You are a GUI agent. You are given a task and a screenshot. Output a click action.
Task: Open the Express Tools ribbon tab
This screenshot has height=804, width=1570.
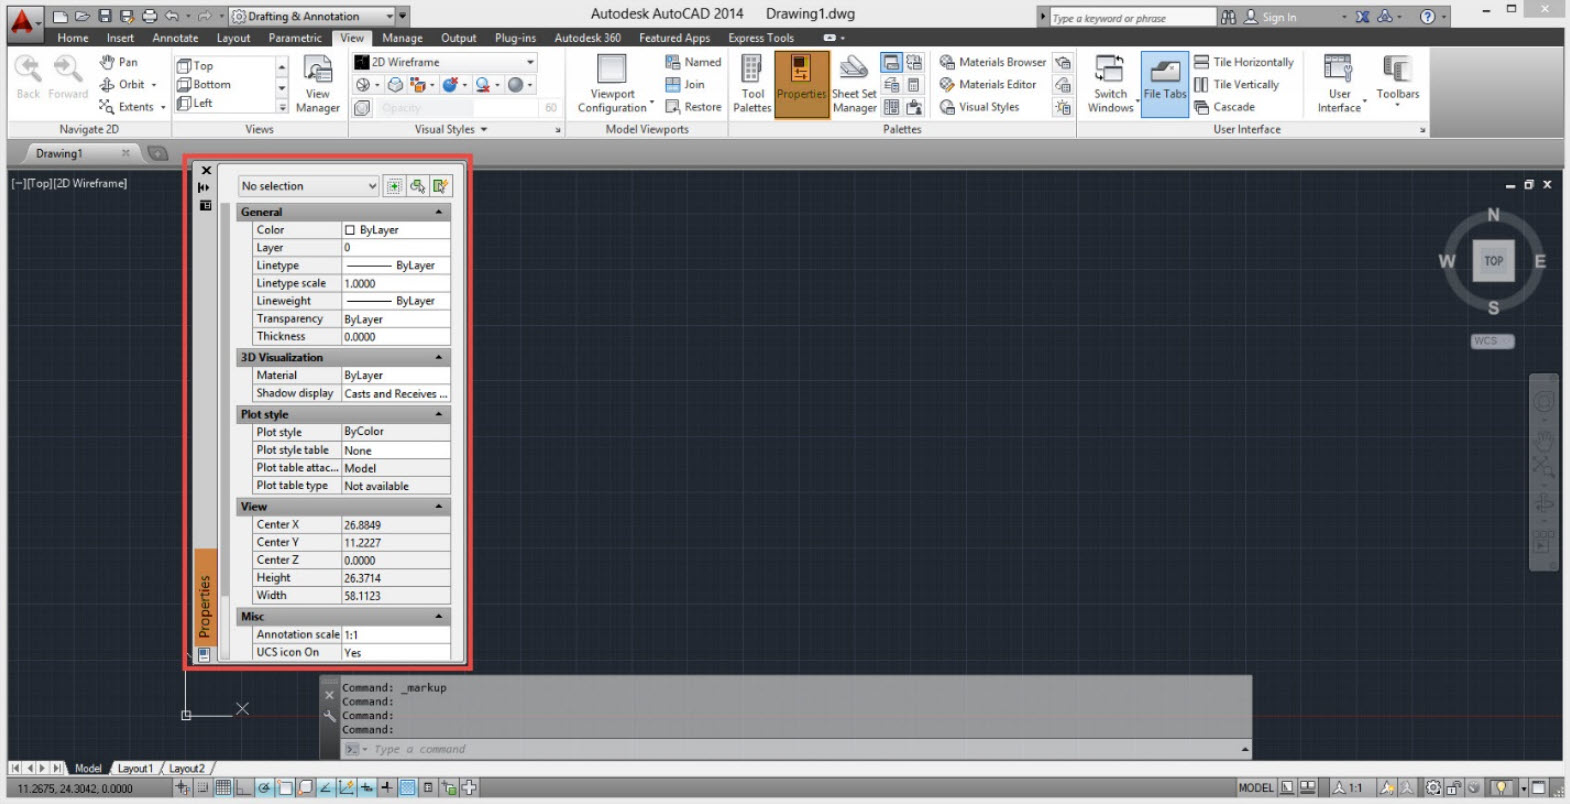tap(761, 38)
